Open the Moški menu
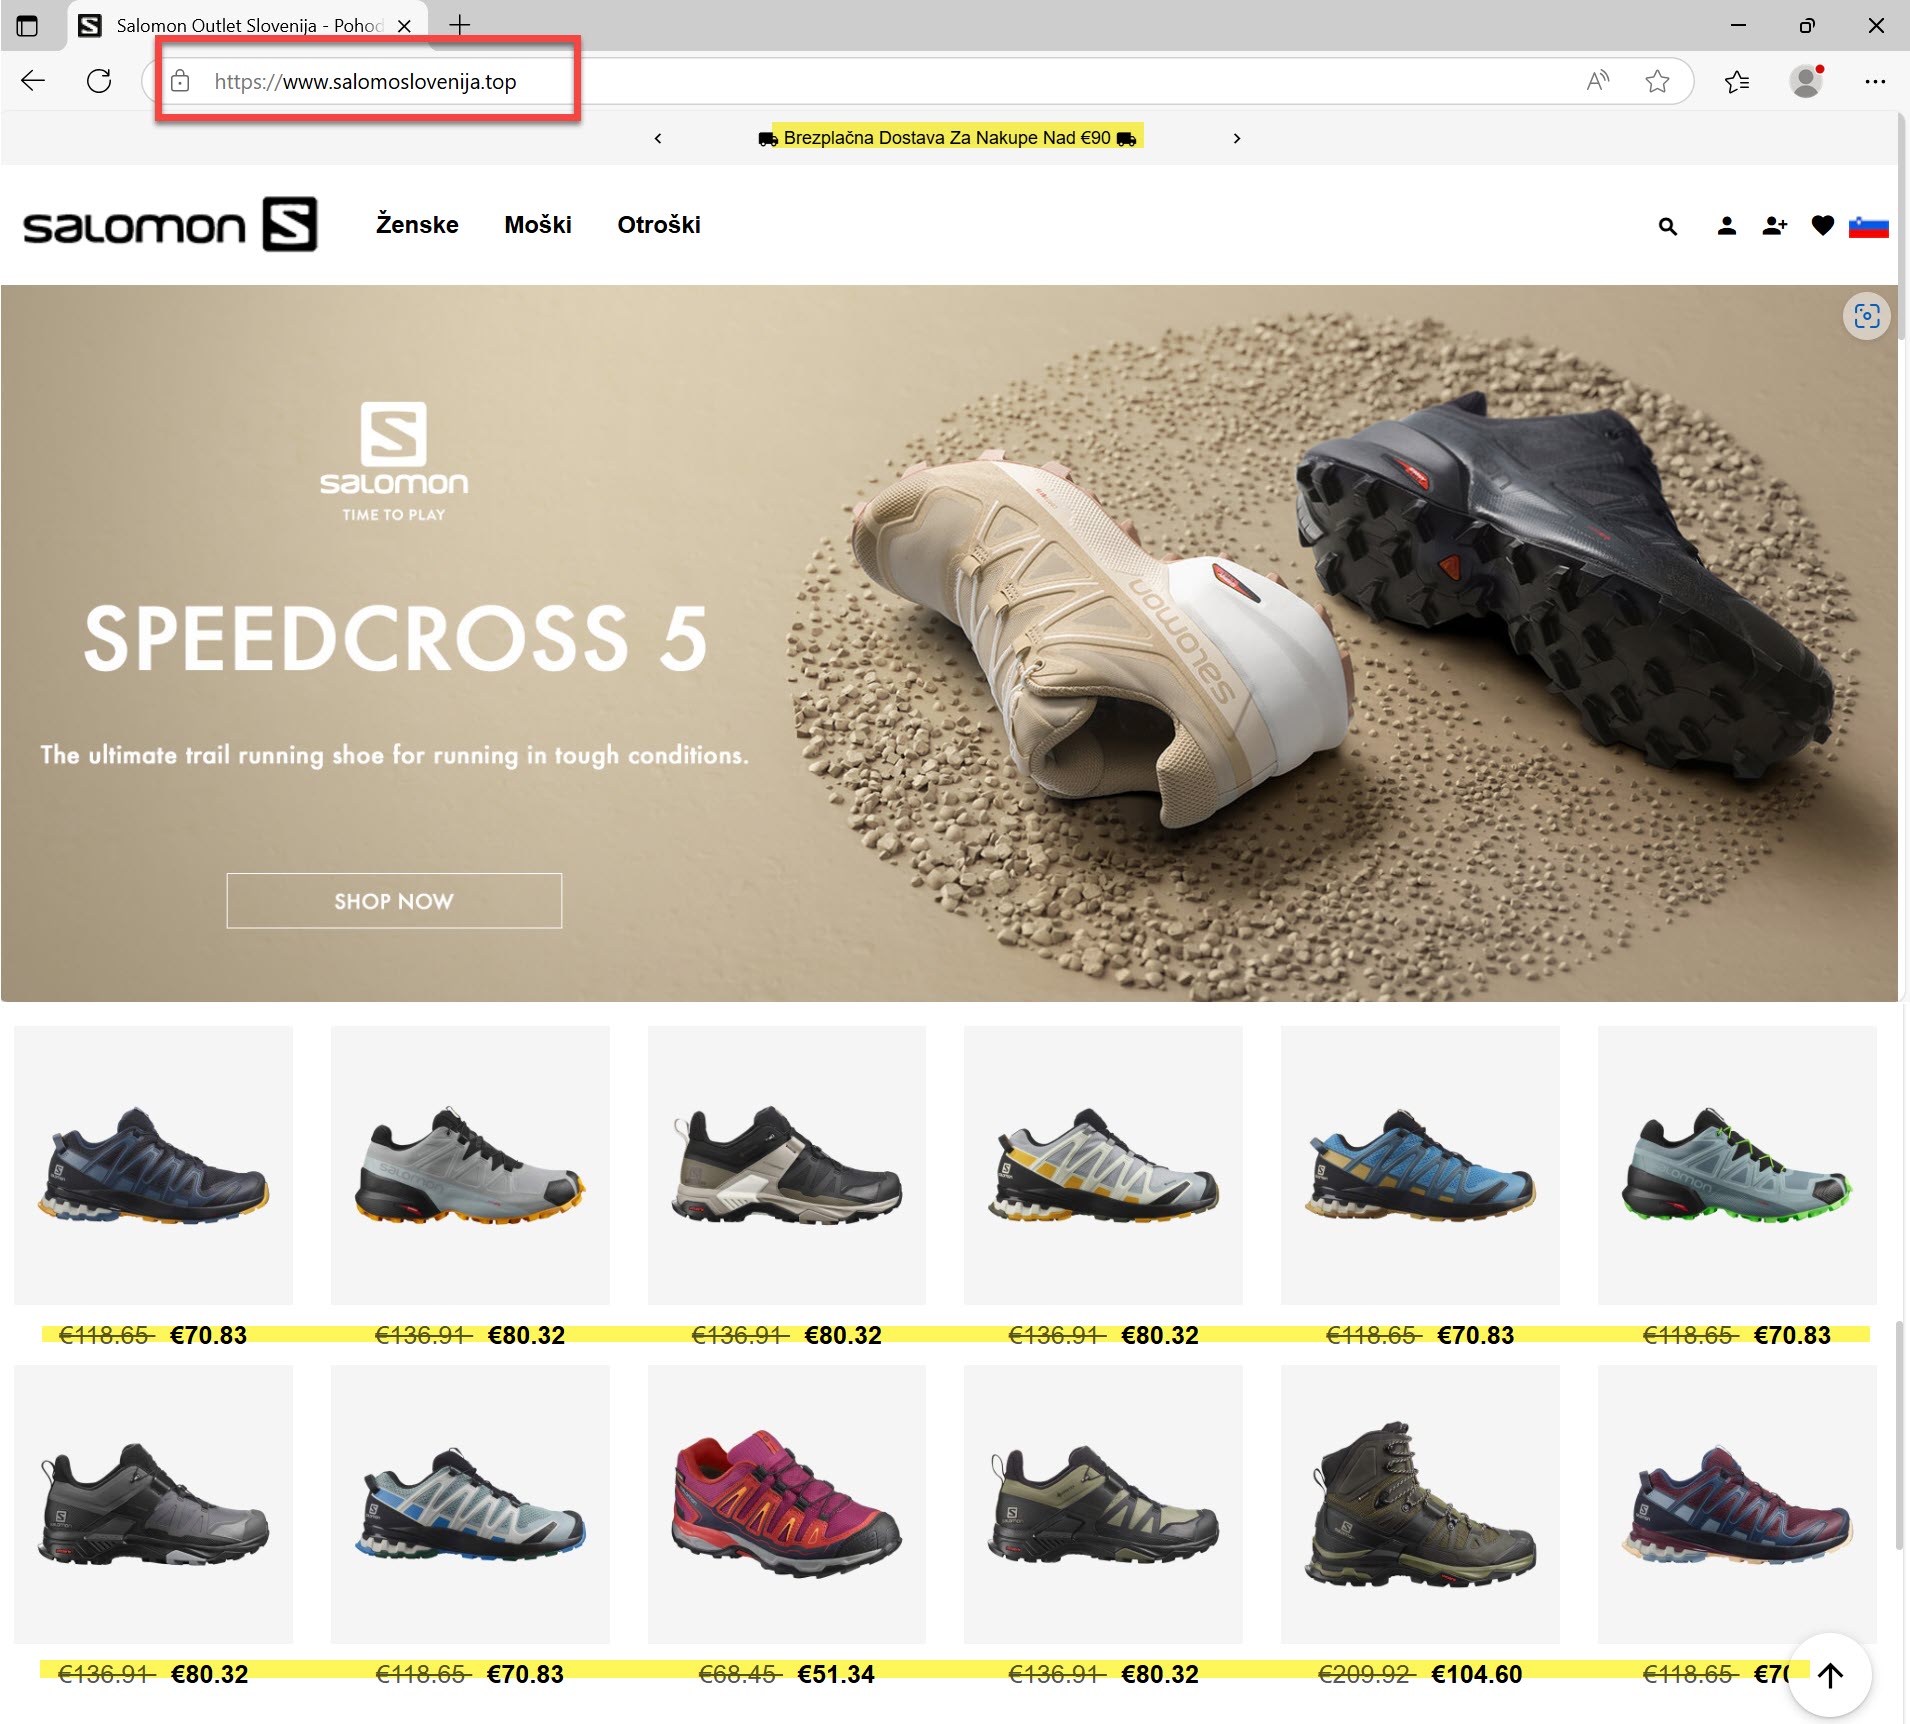 tap(538, 225)
